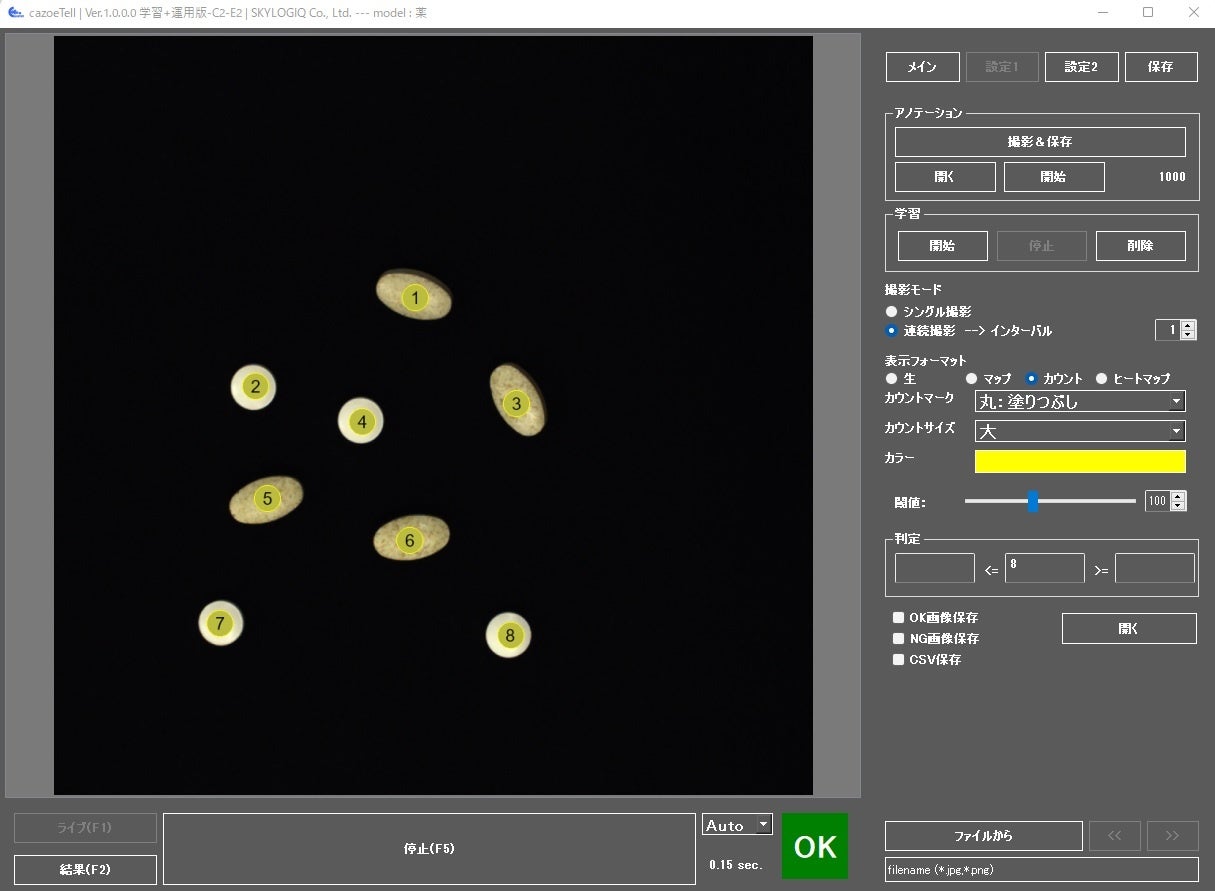Switch to the 設定2 tab

pyautogui.click(x=1081, y=67)
